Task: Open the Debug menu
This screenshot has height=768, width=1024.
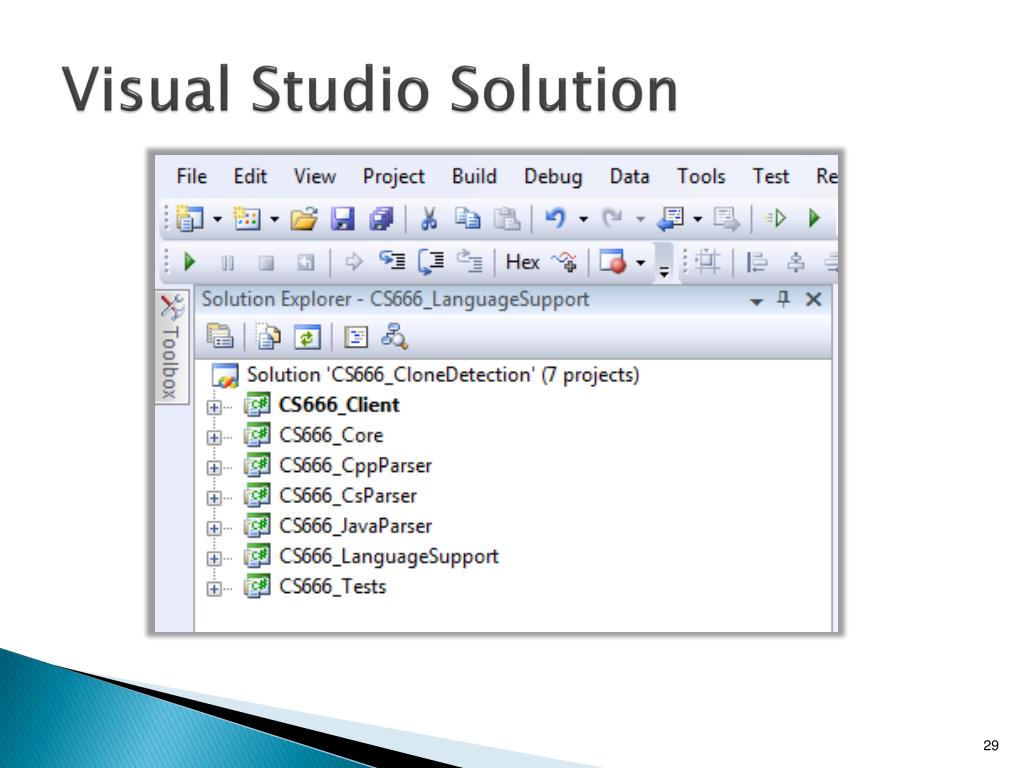Action: (x=552, y=177)
